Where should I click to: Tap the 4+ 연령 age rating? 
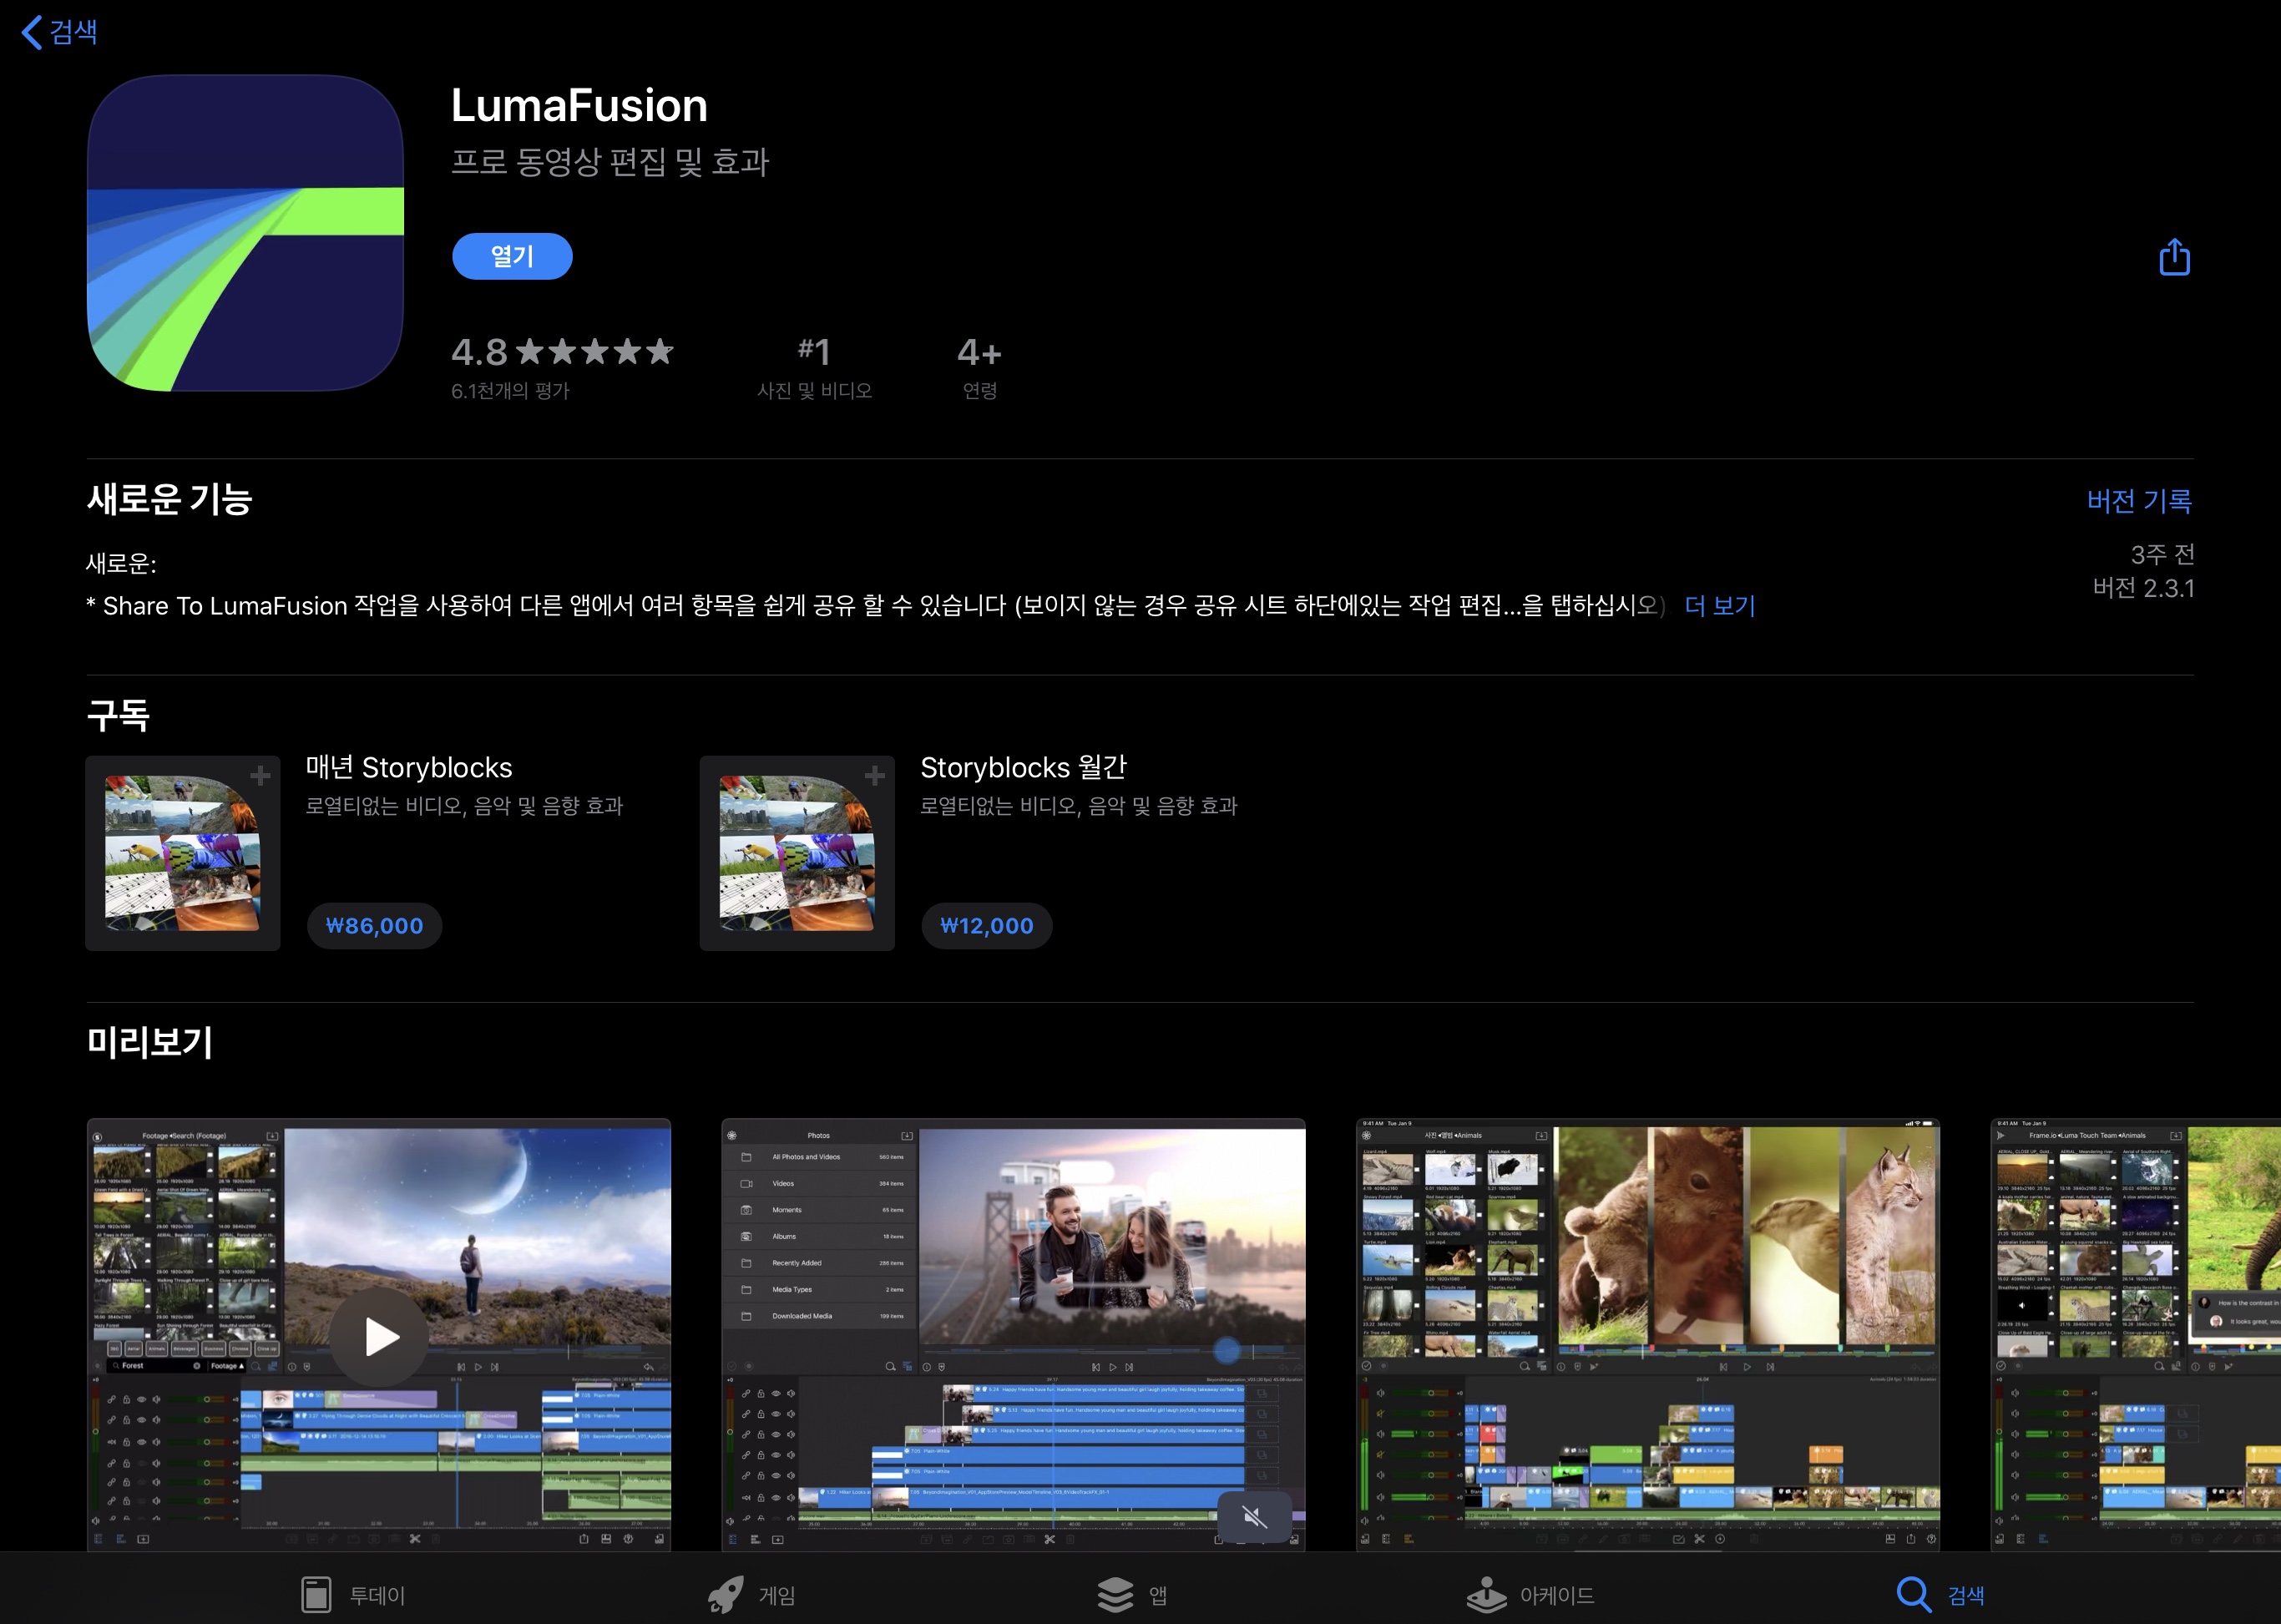(979, 368)
